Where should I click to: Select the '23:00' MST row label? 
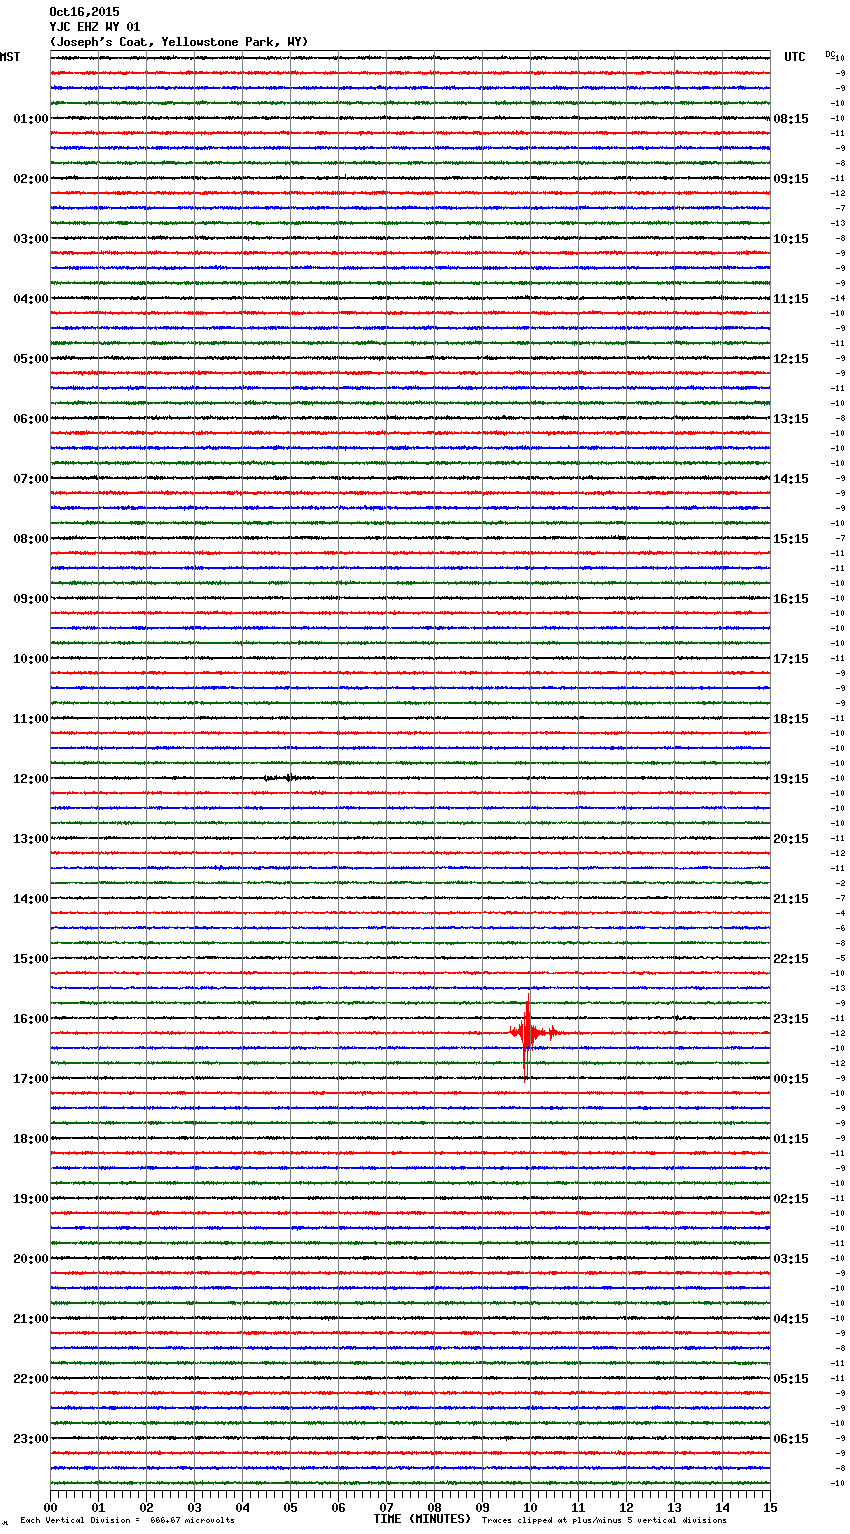point(31,1439)
